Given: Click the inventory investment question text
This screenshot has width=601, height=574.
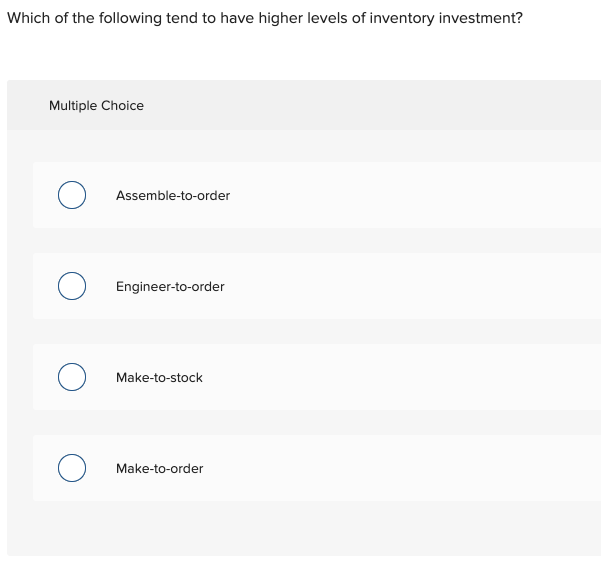Looking at the screenshot, I should click(264, 18).
